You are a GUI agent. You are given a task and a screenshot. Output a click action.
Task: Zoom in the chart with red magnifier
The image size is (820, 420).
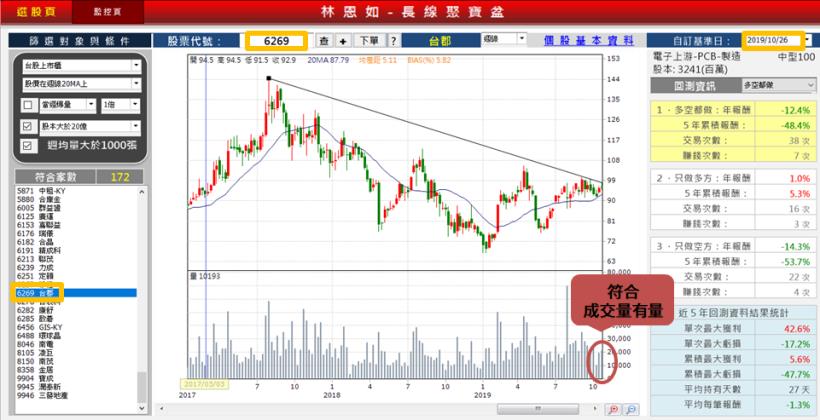(x=612, y=409)
